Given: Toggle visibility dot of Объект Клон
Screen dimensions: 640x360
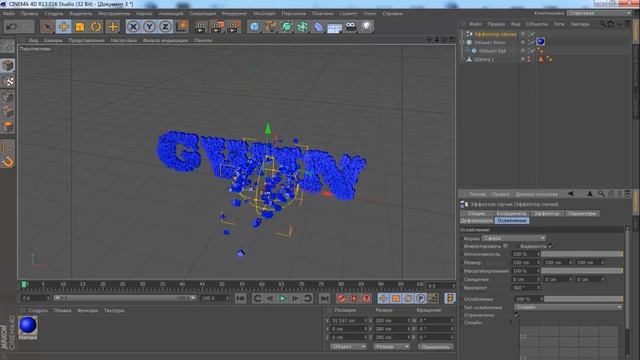Looking at the screenshot, I should point(523,42).
